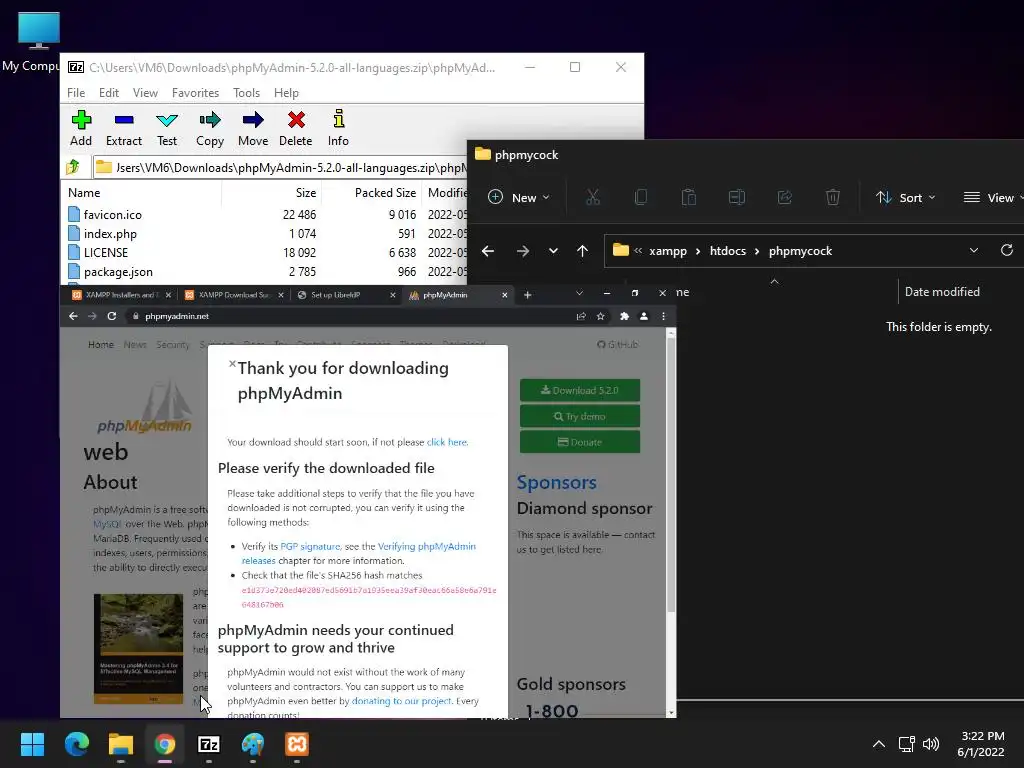The image size is (1024, 768).
Task: Bookmark this page with the star icon
Action: (x=600, y=316)
